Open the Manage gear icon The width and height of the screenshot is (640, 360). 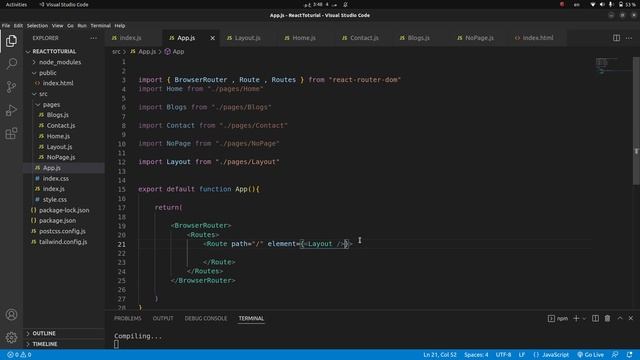pos(11,338)
